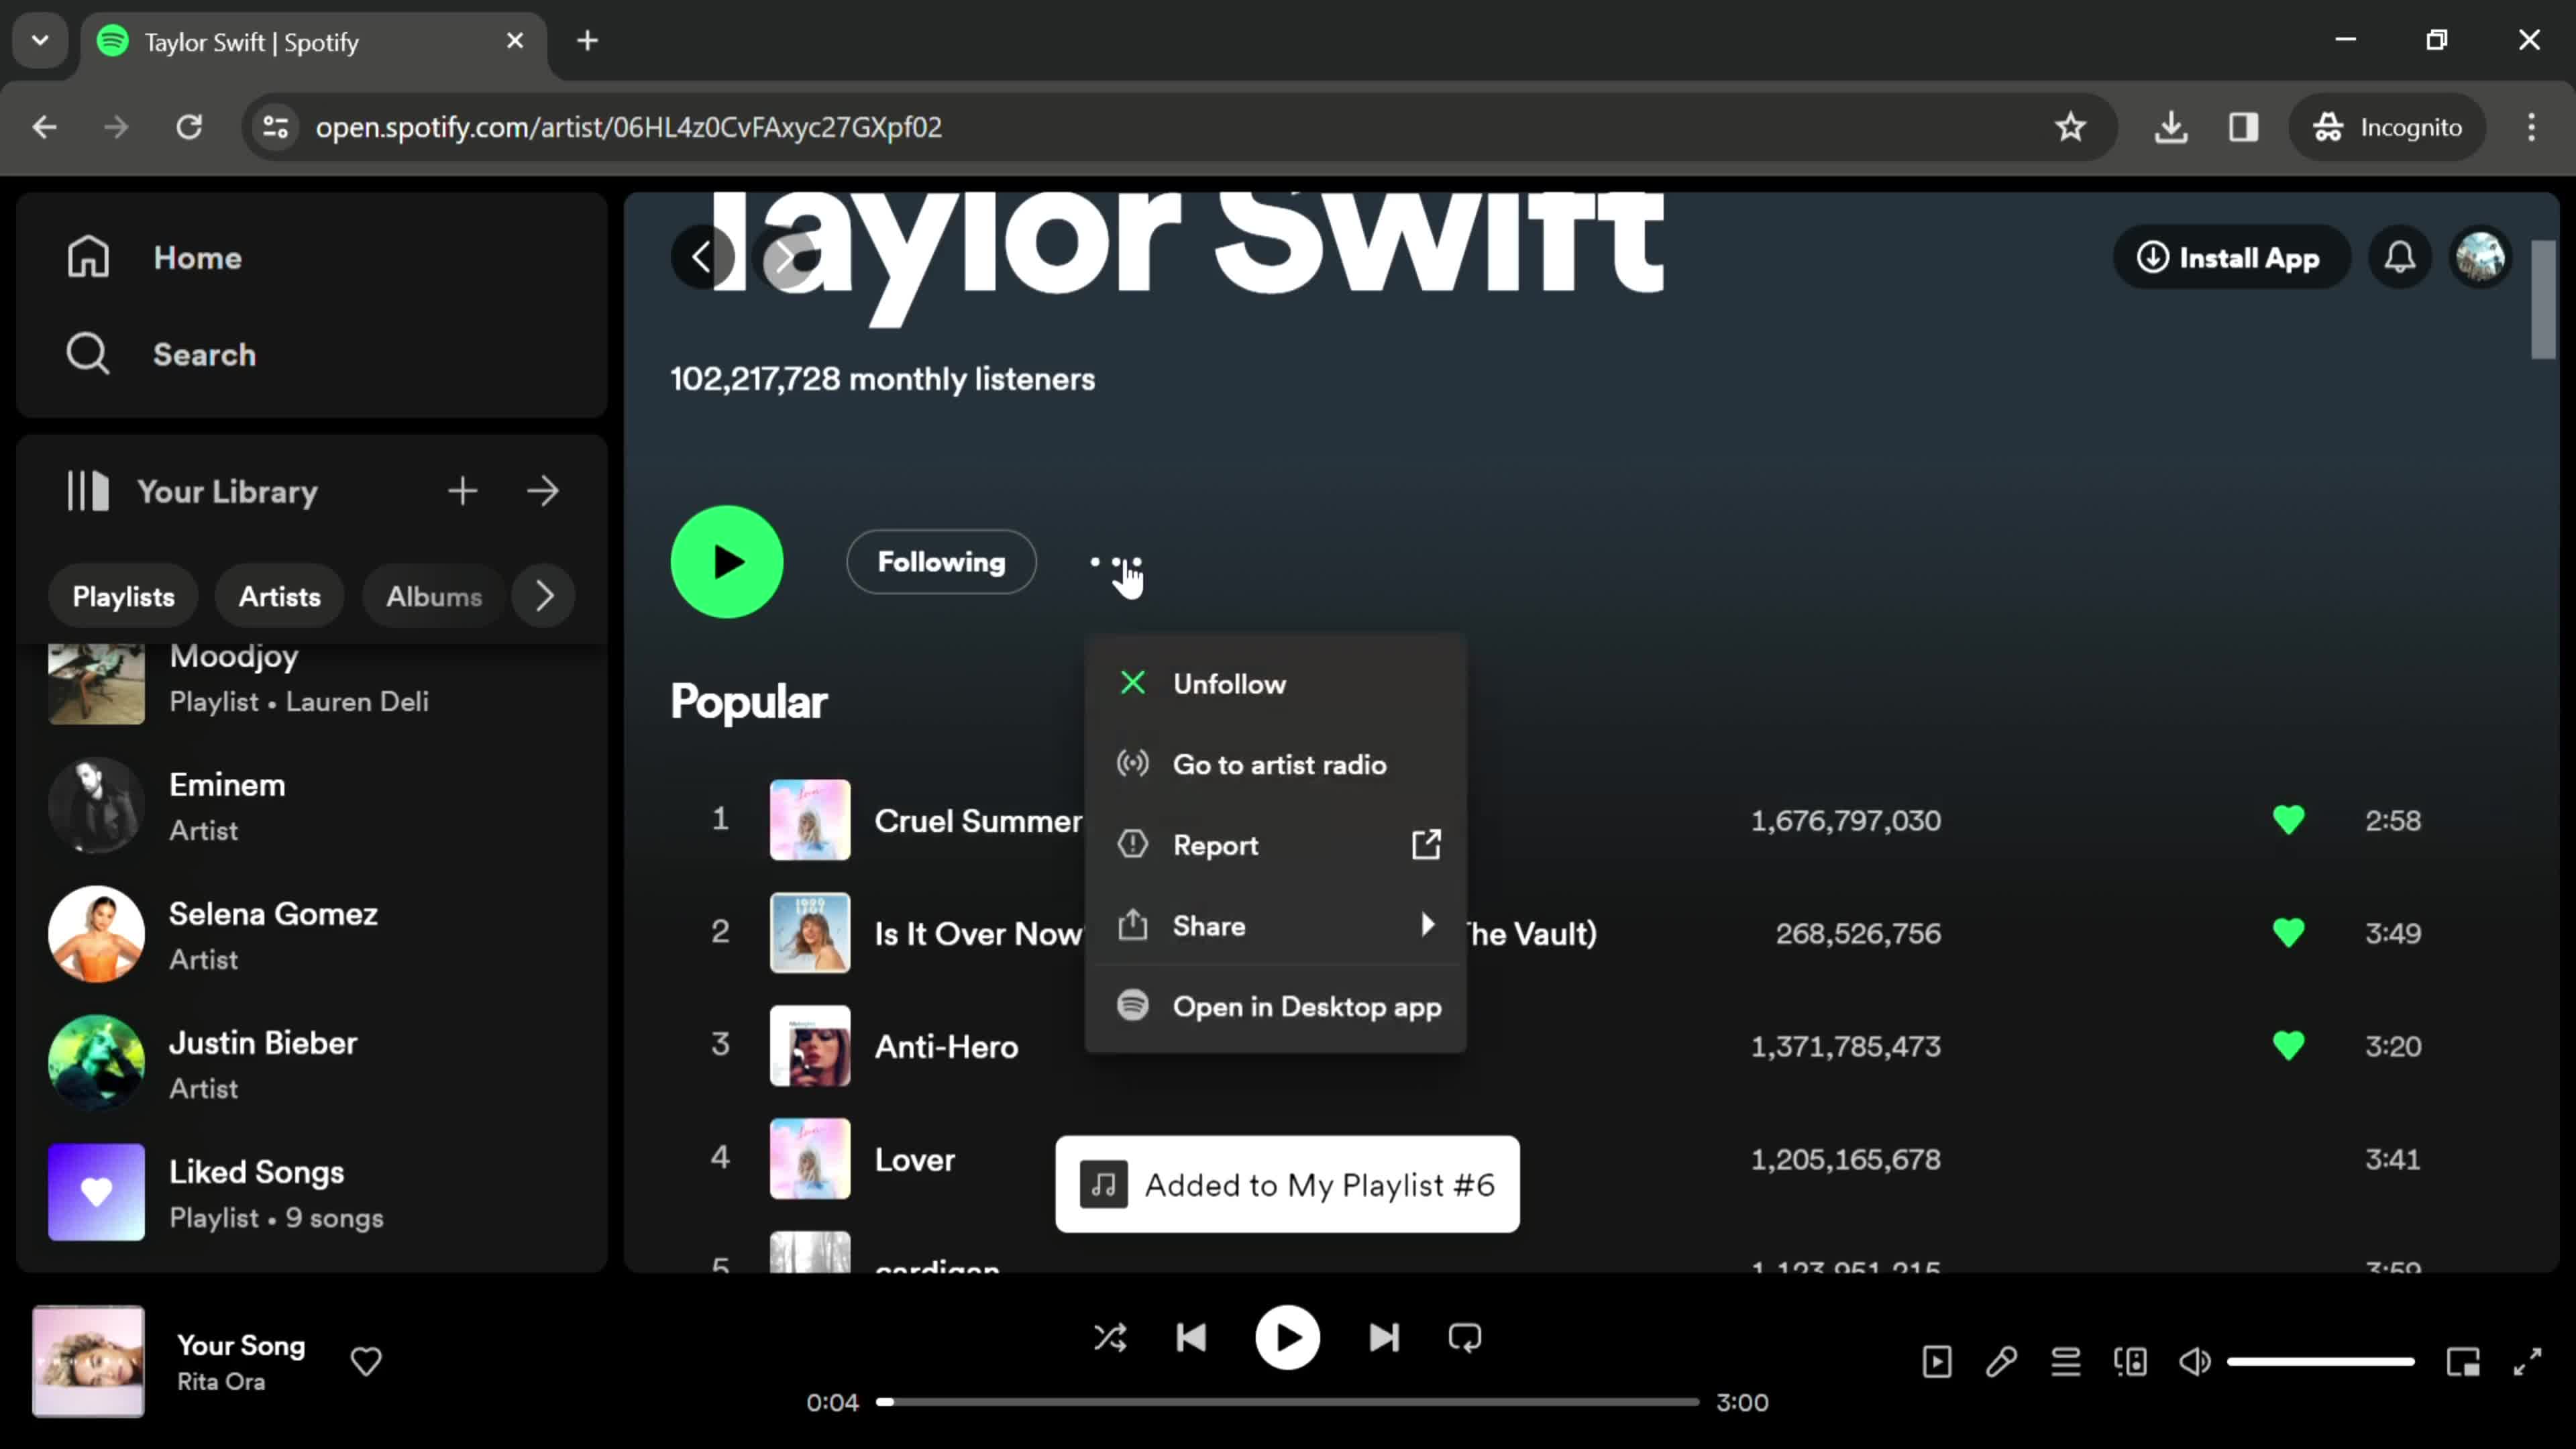The image size is (2576, 1449).
Task: Select the Artists filter chip
Action: [280, 596]
